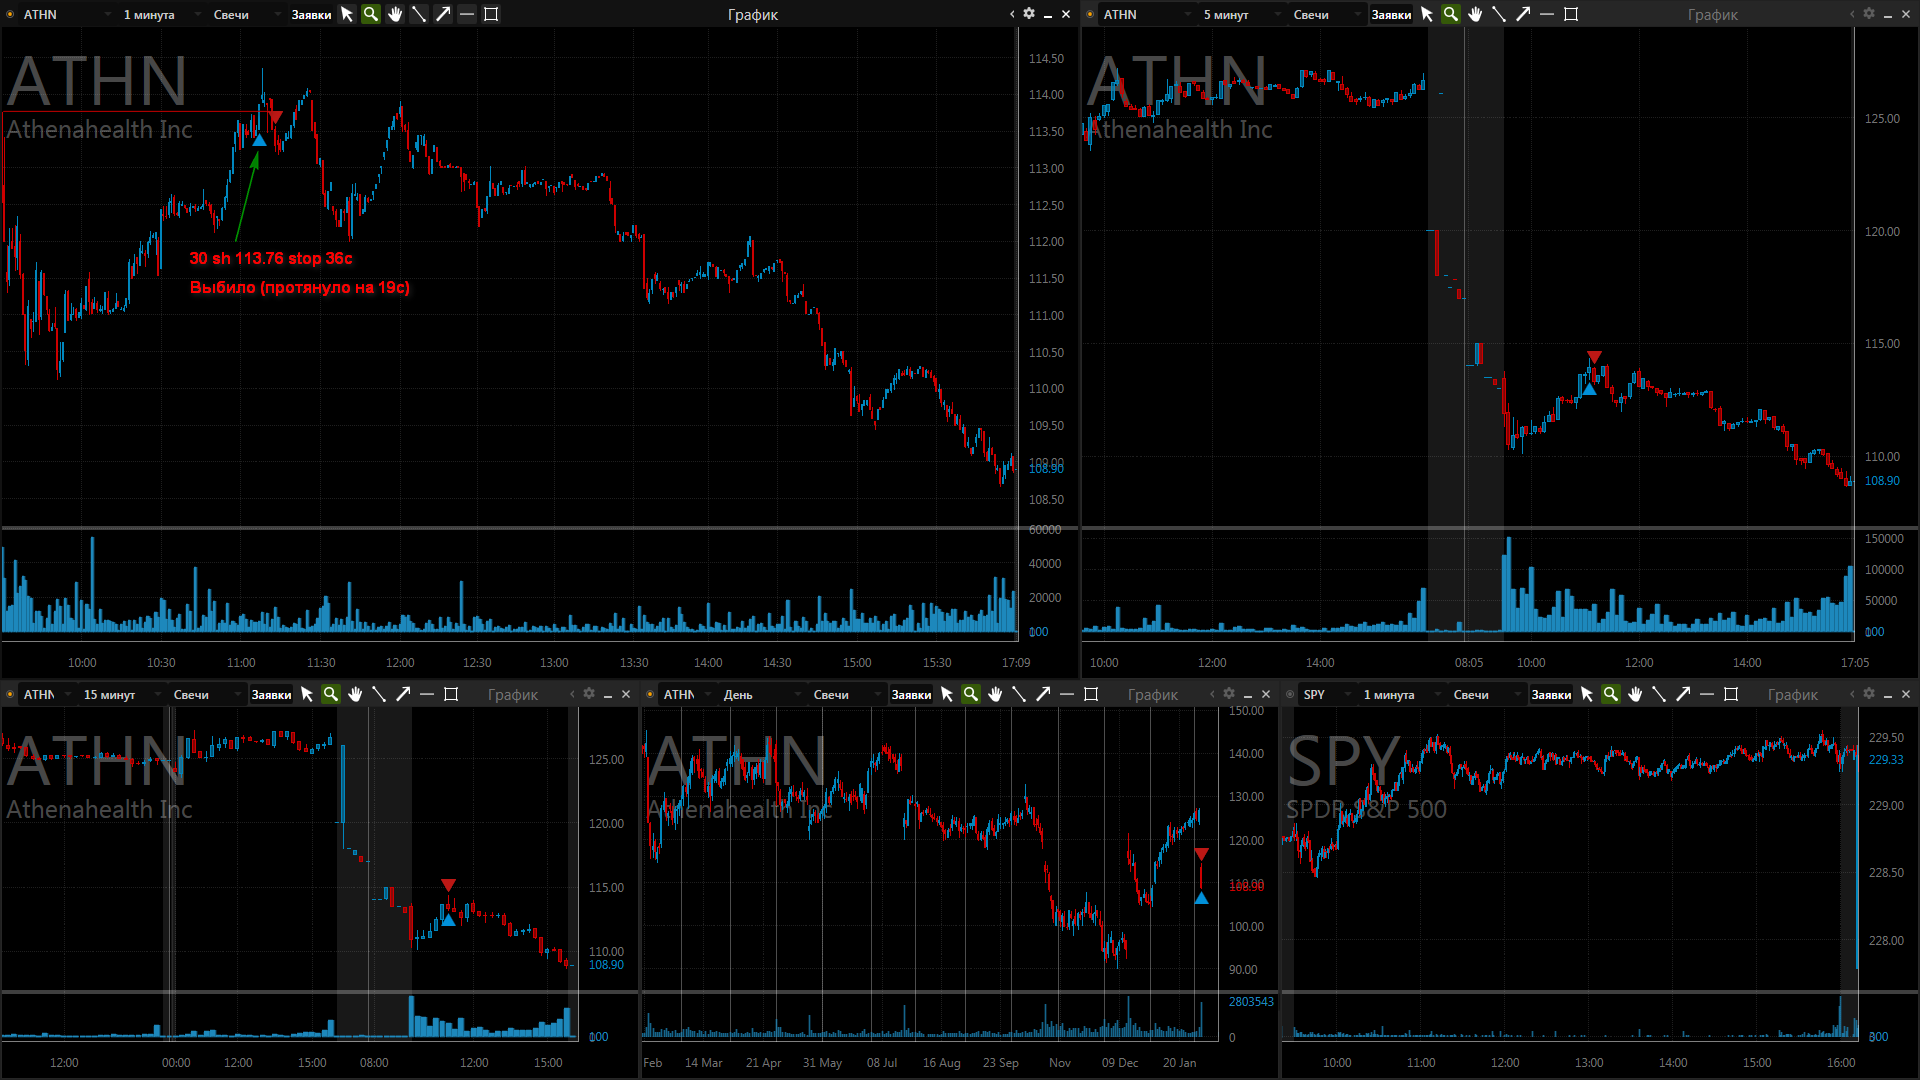Select the hand pan tool in 15 минут chart

tap(355, 694)
